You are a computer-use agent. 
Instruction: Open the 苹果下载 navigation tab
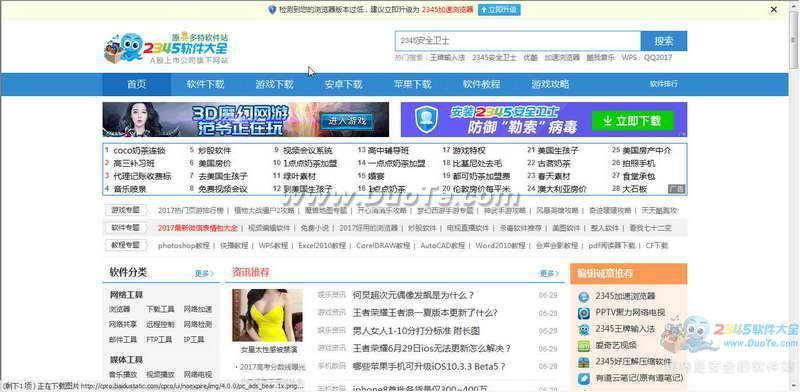click(x=412, y=84)
